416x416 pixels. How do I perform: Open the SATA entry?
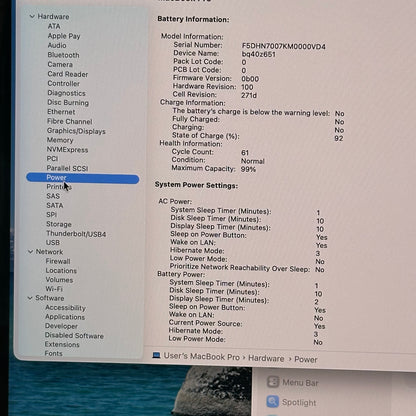55,205
